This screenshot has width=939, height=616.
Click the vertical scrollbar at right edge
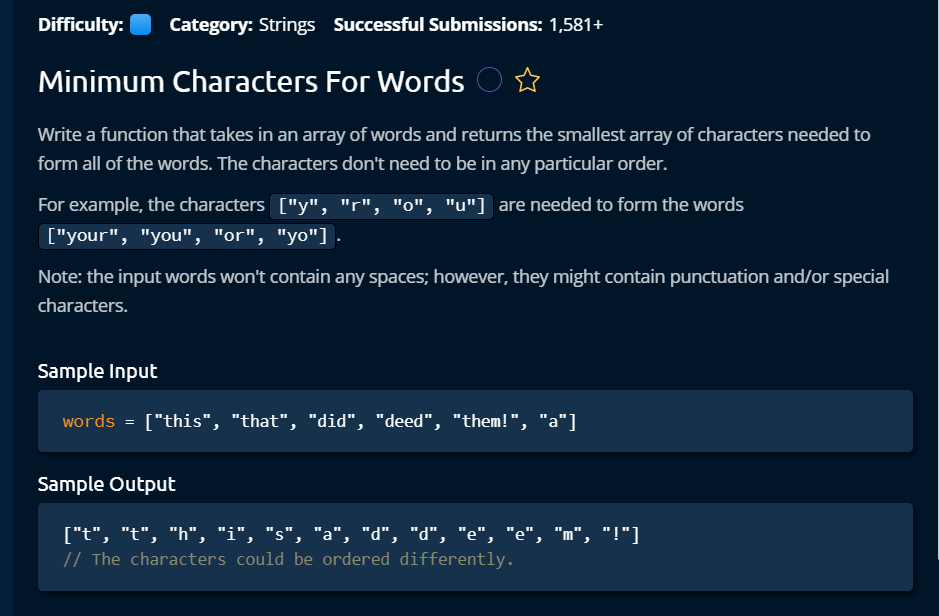pyautogui.click(x=937, y=280)
